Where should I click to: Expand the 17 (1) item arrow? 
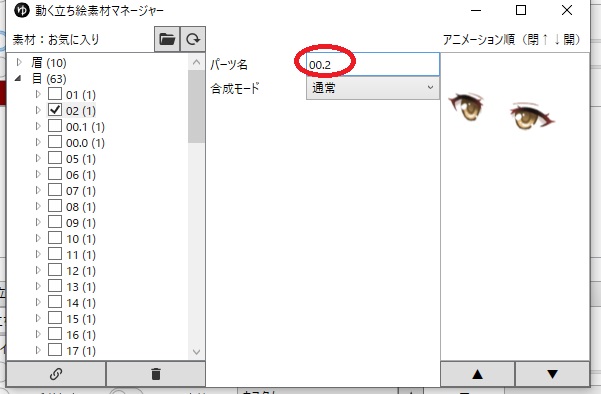pyautogui.click(x=38, y=350)
